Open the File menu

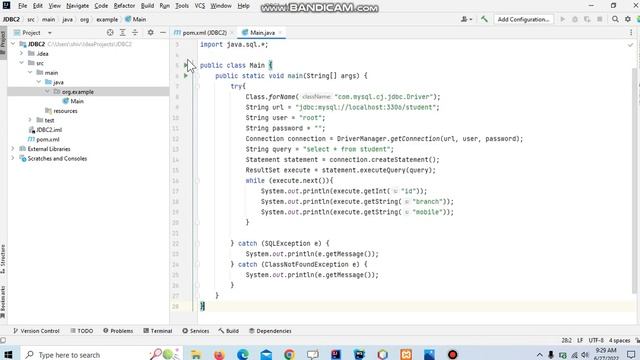click(x=22, y=6)
